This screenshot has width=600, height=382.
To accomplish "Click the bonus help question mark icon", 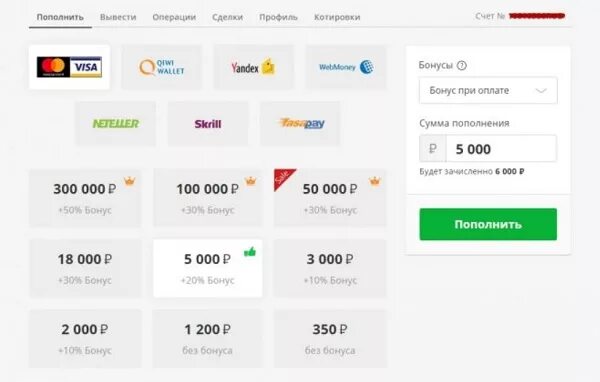I will coord(462,65).
